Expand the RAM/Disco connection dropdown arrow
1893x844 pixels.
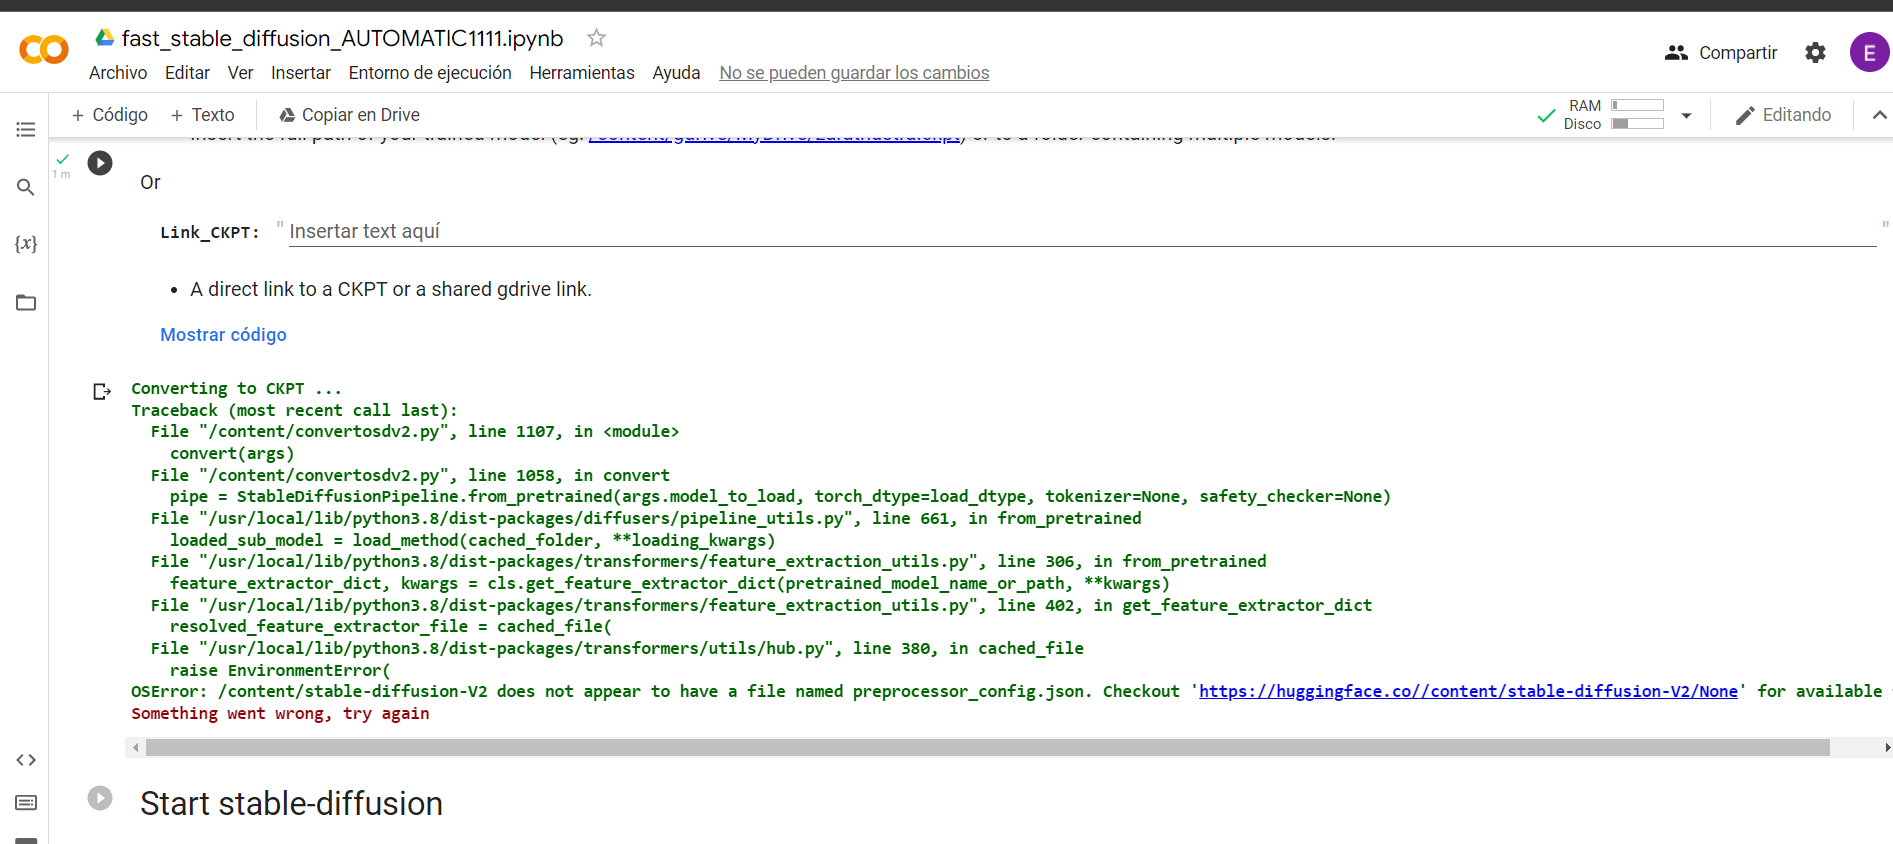point(1686,115)
